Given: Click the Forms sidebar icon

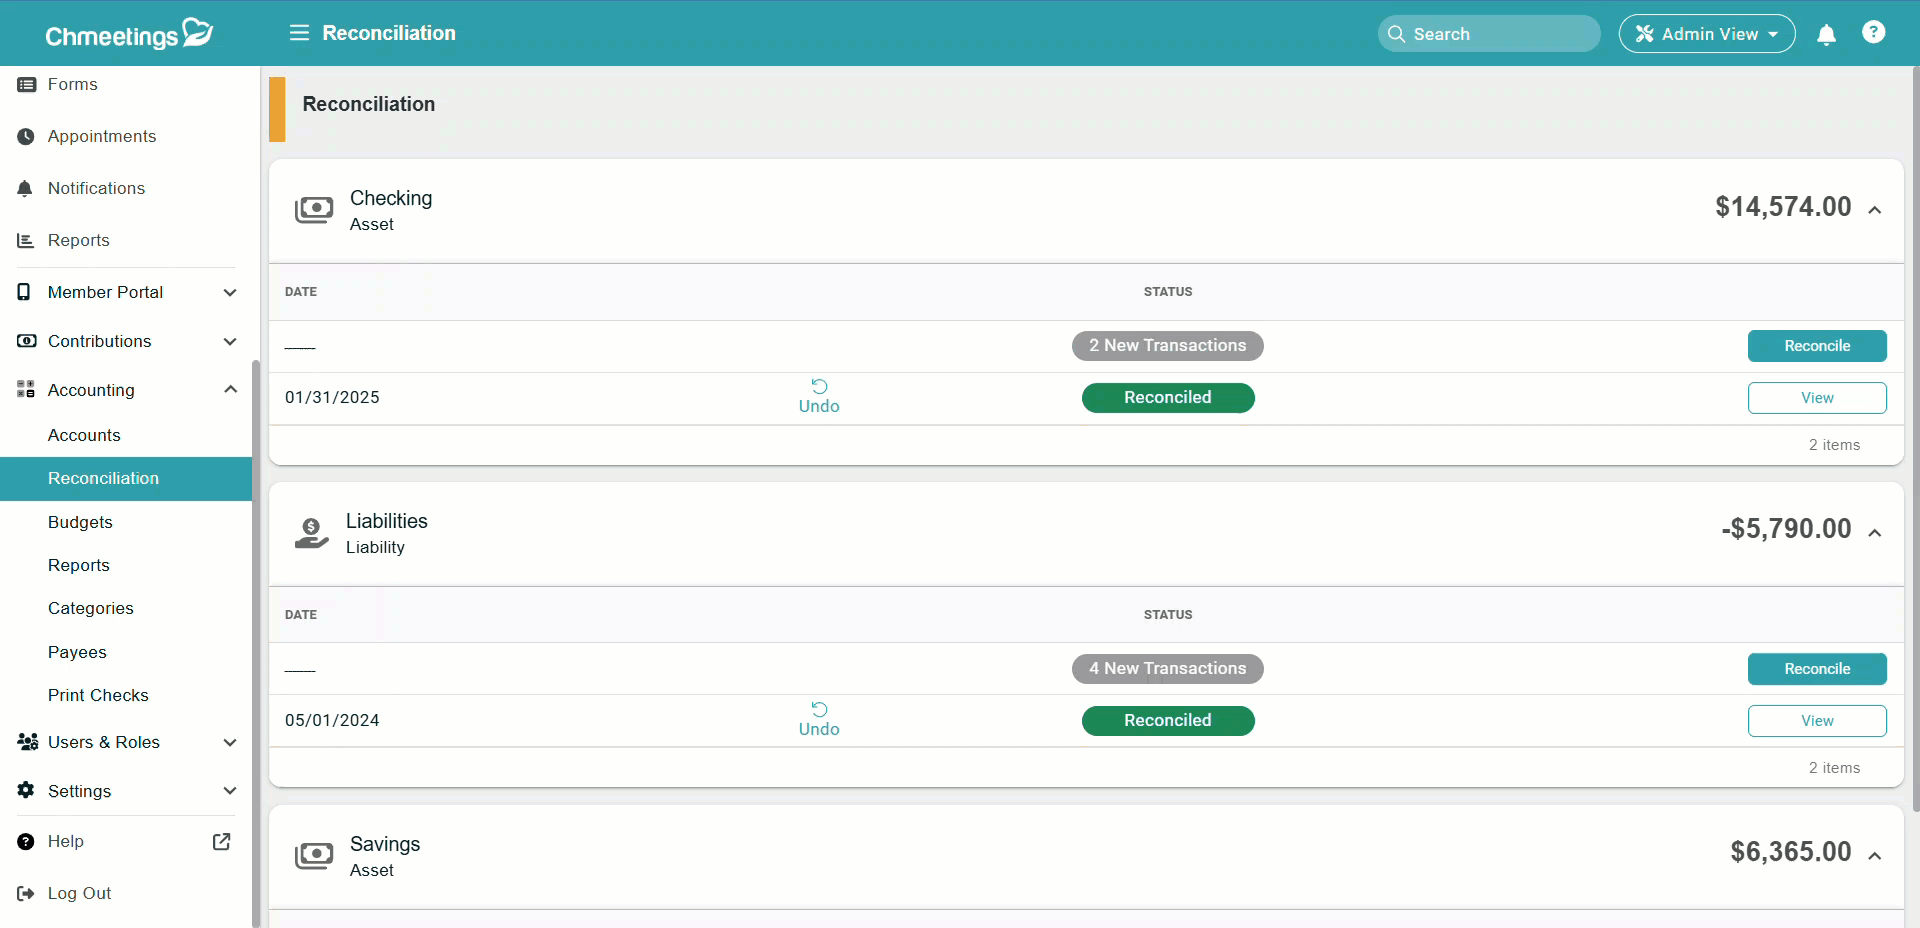Looking at the screenshot, I should (x=27, y=85).
